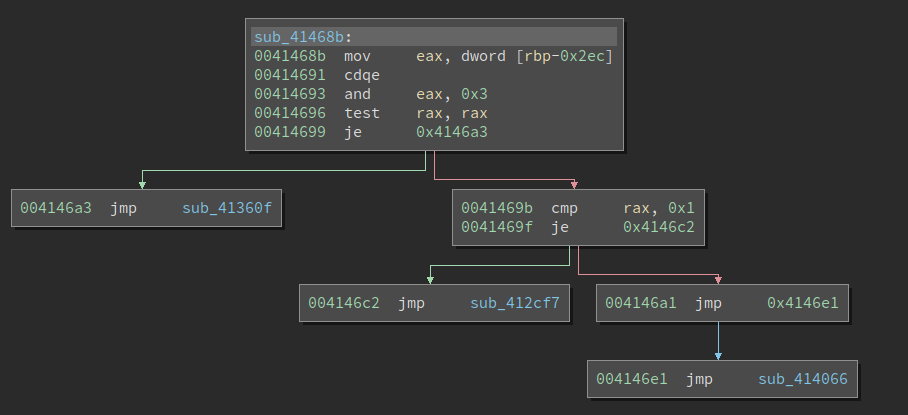This screenshot has width=908, height=415.
Task: Select address 0041468b on the mov line
Action: pos(289,56)
